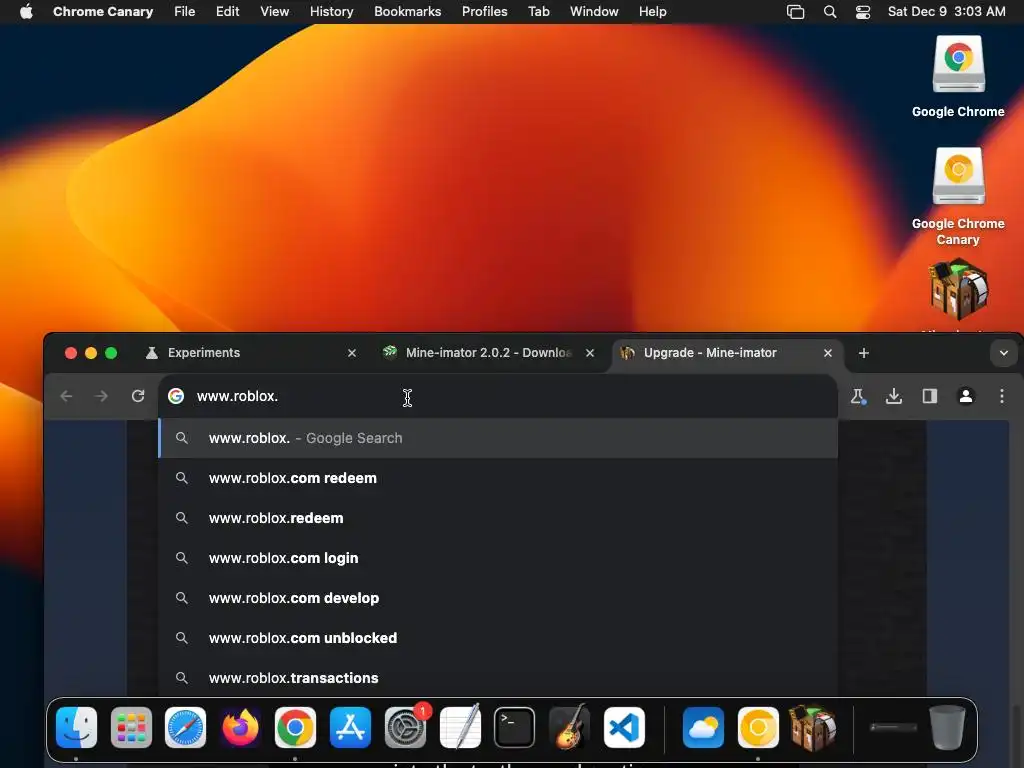
Task: Open Visual Studio Code from the Dock
Action: [624, 727]
